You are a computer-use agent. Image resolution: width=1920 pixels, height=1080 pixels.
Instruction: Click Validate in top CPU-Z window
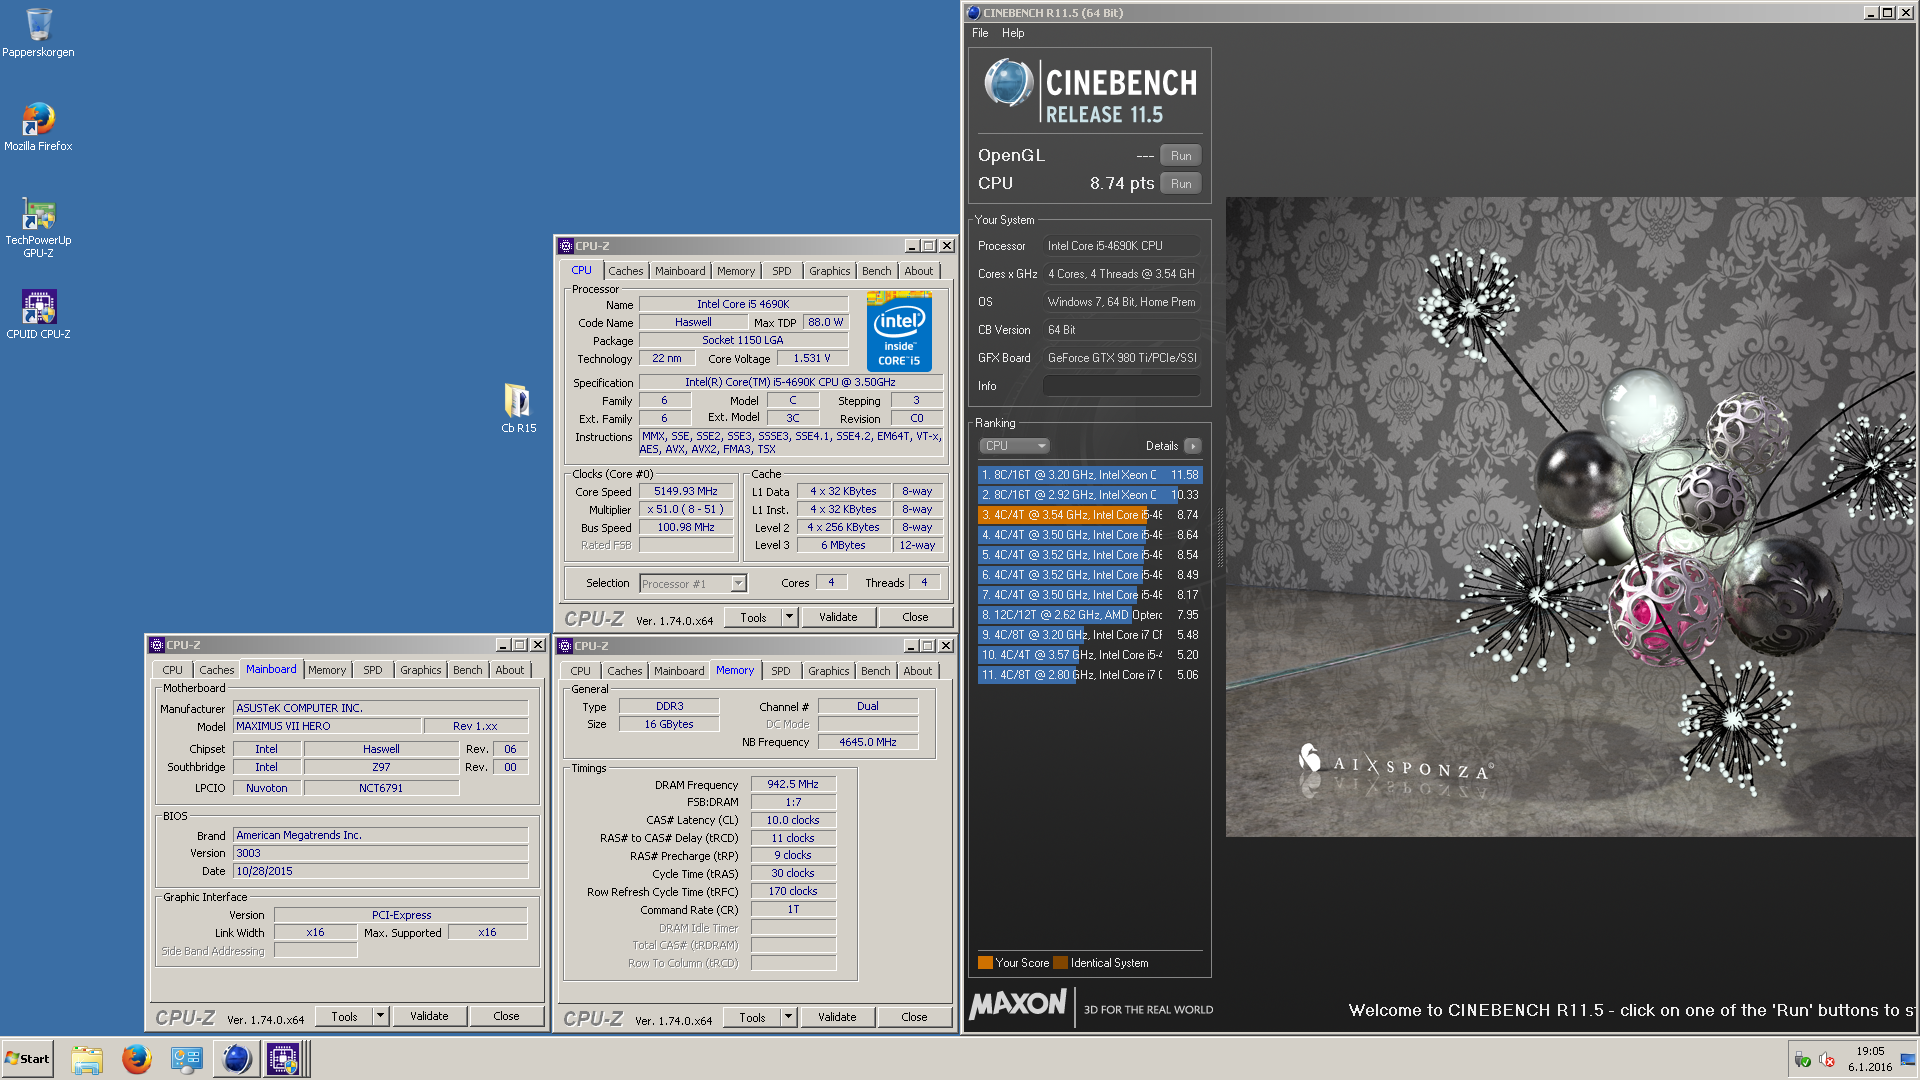pos(838,618)
